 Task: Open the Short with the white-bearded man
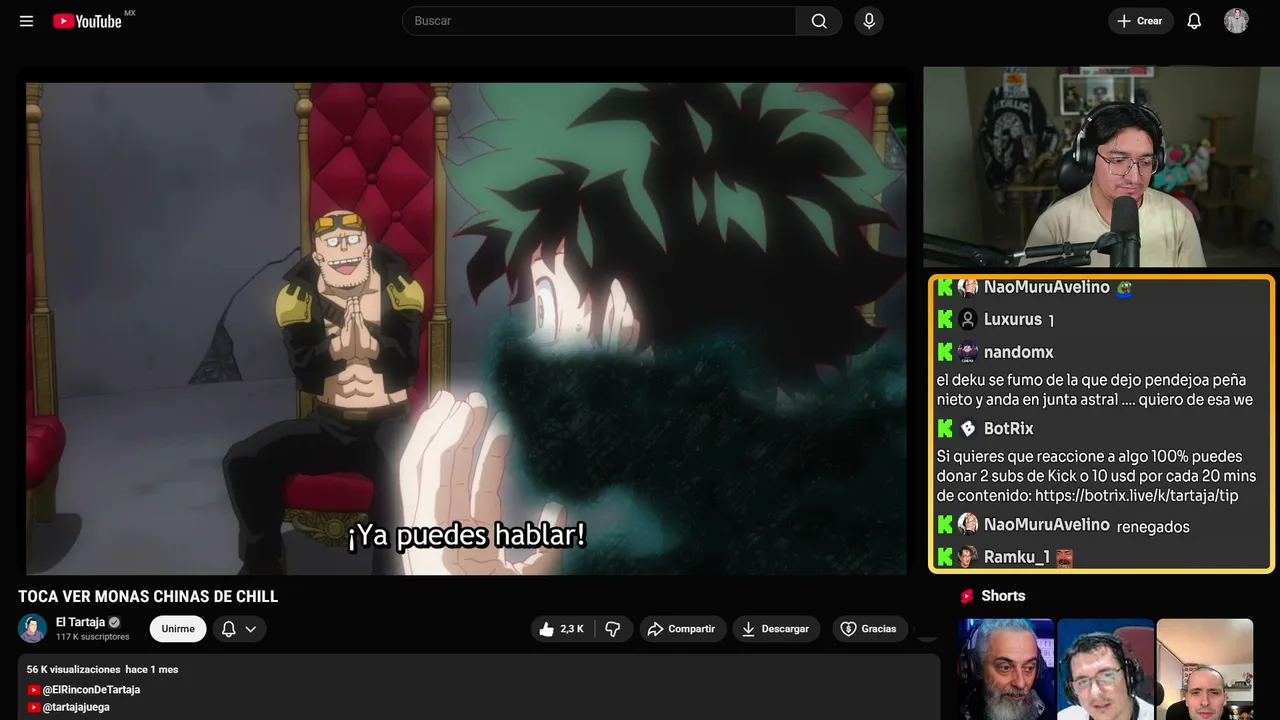coord(1006,669)
